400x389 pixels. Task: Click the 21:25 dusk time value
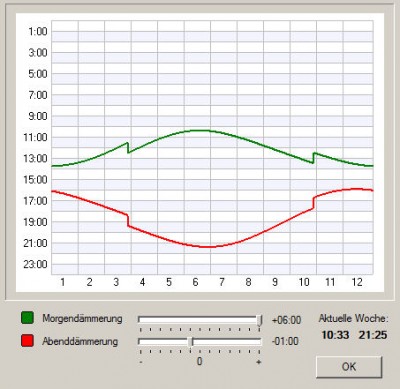(x=373, y=335)
